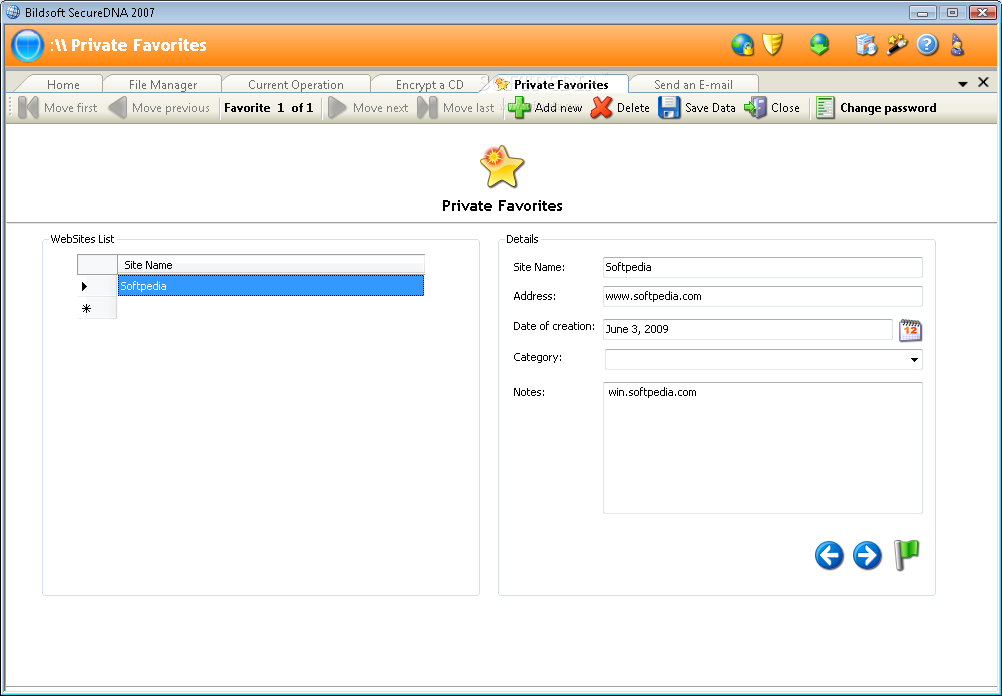Open the Send an E-mail tab
Viewport: 1002px width, 696px height.
tap(693, 84)
